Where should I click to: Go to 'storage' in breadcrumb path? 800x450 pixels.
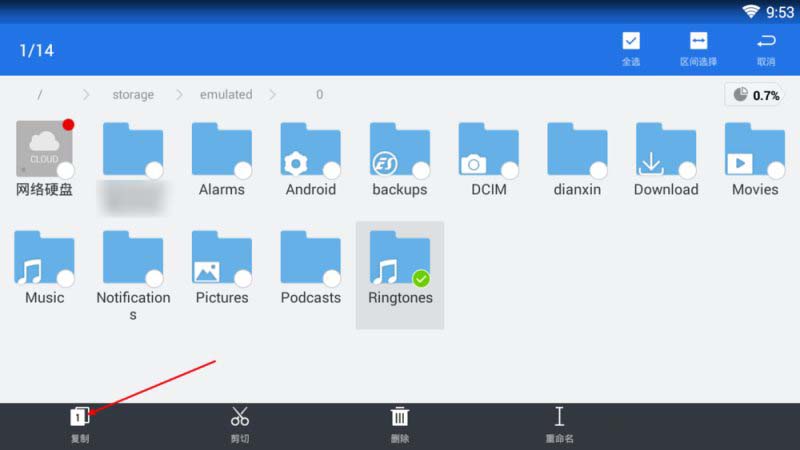[133, 94]
